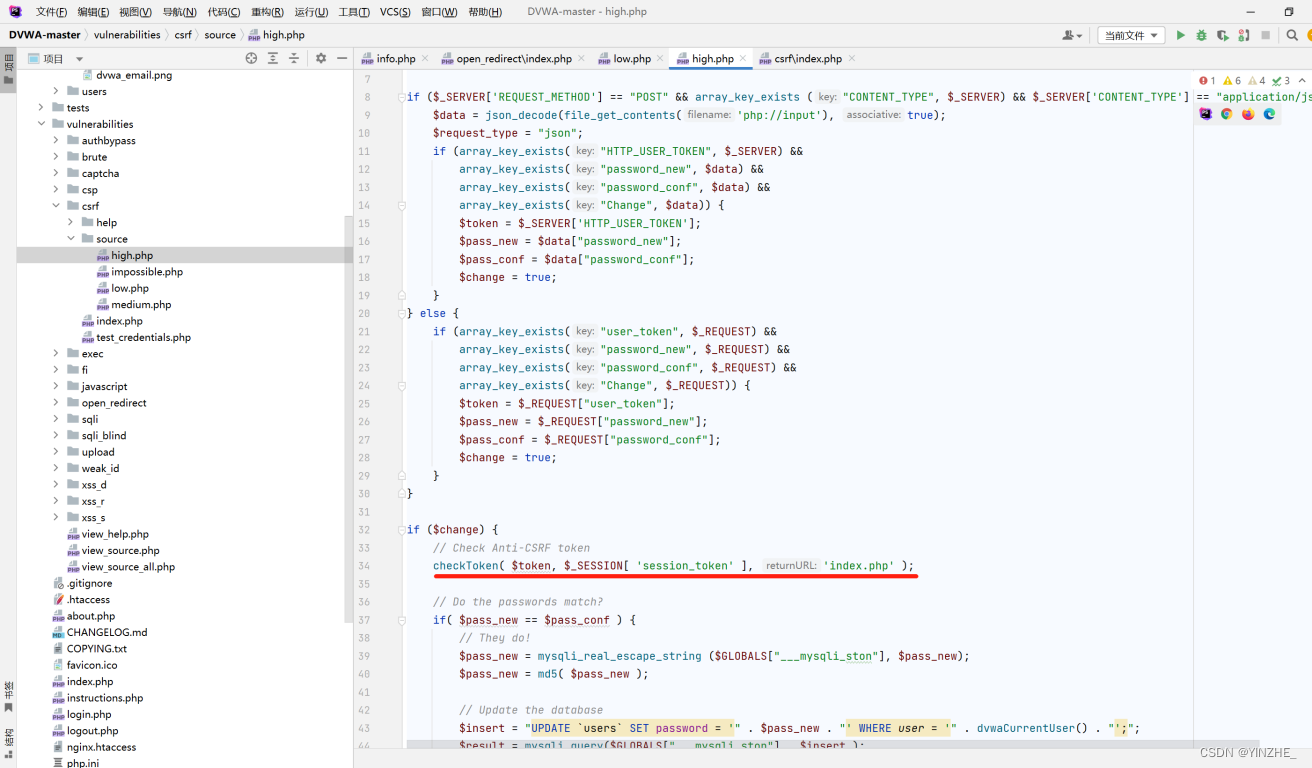Select impossible.php in the project tree
Viewport: 1312px width, 768px height.
[x=147, y=272]
